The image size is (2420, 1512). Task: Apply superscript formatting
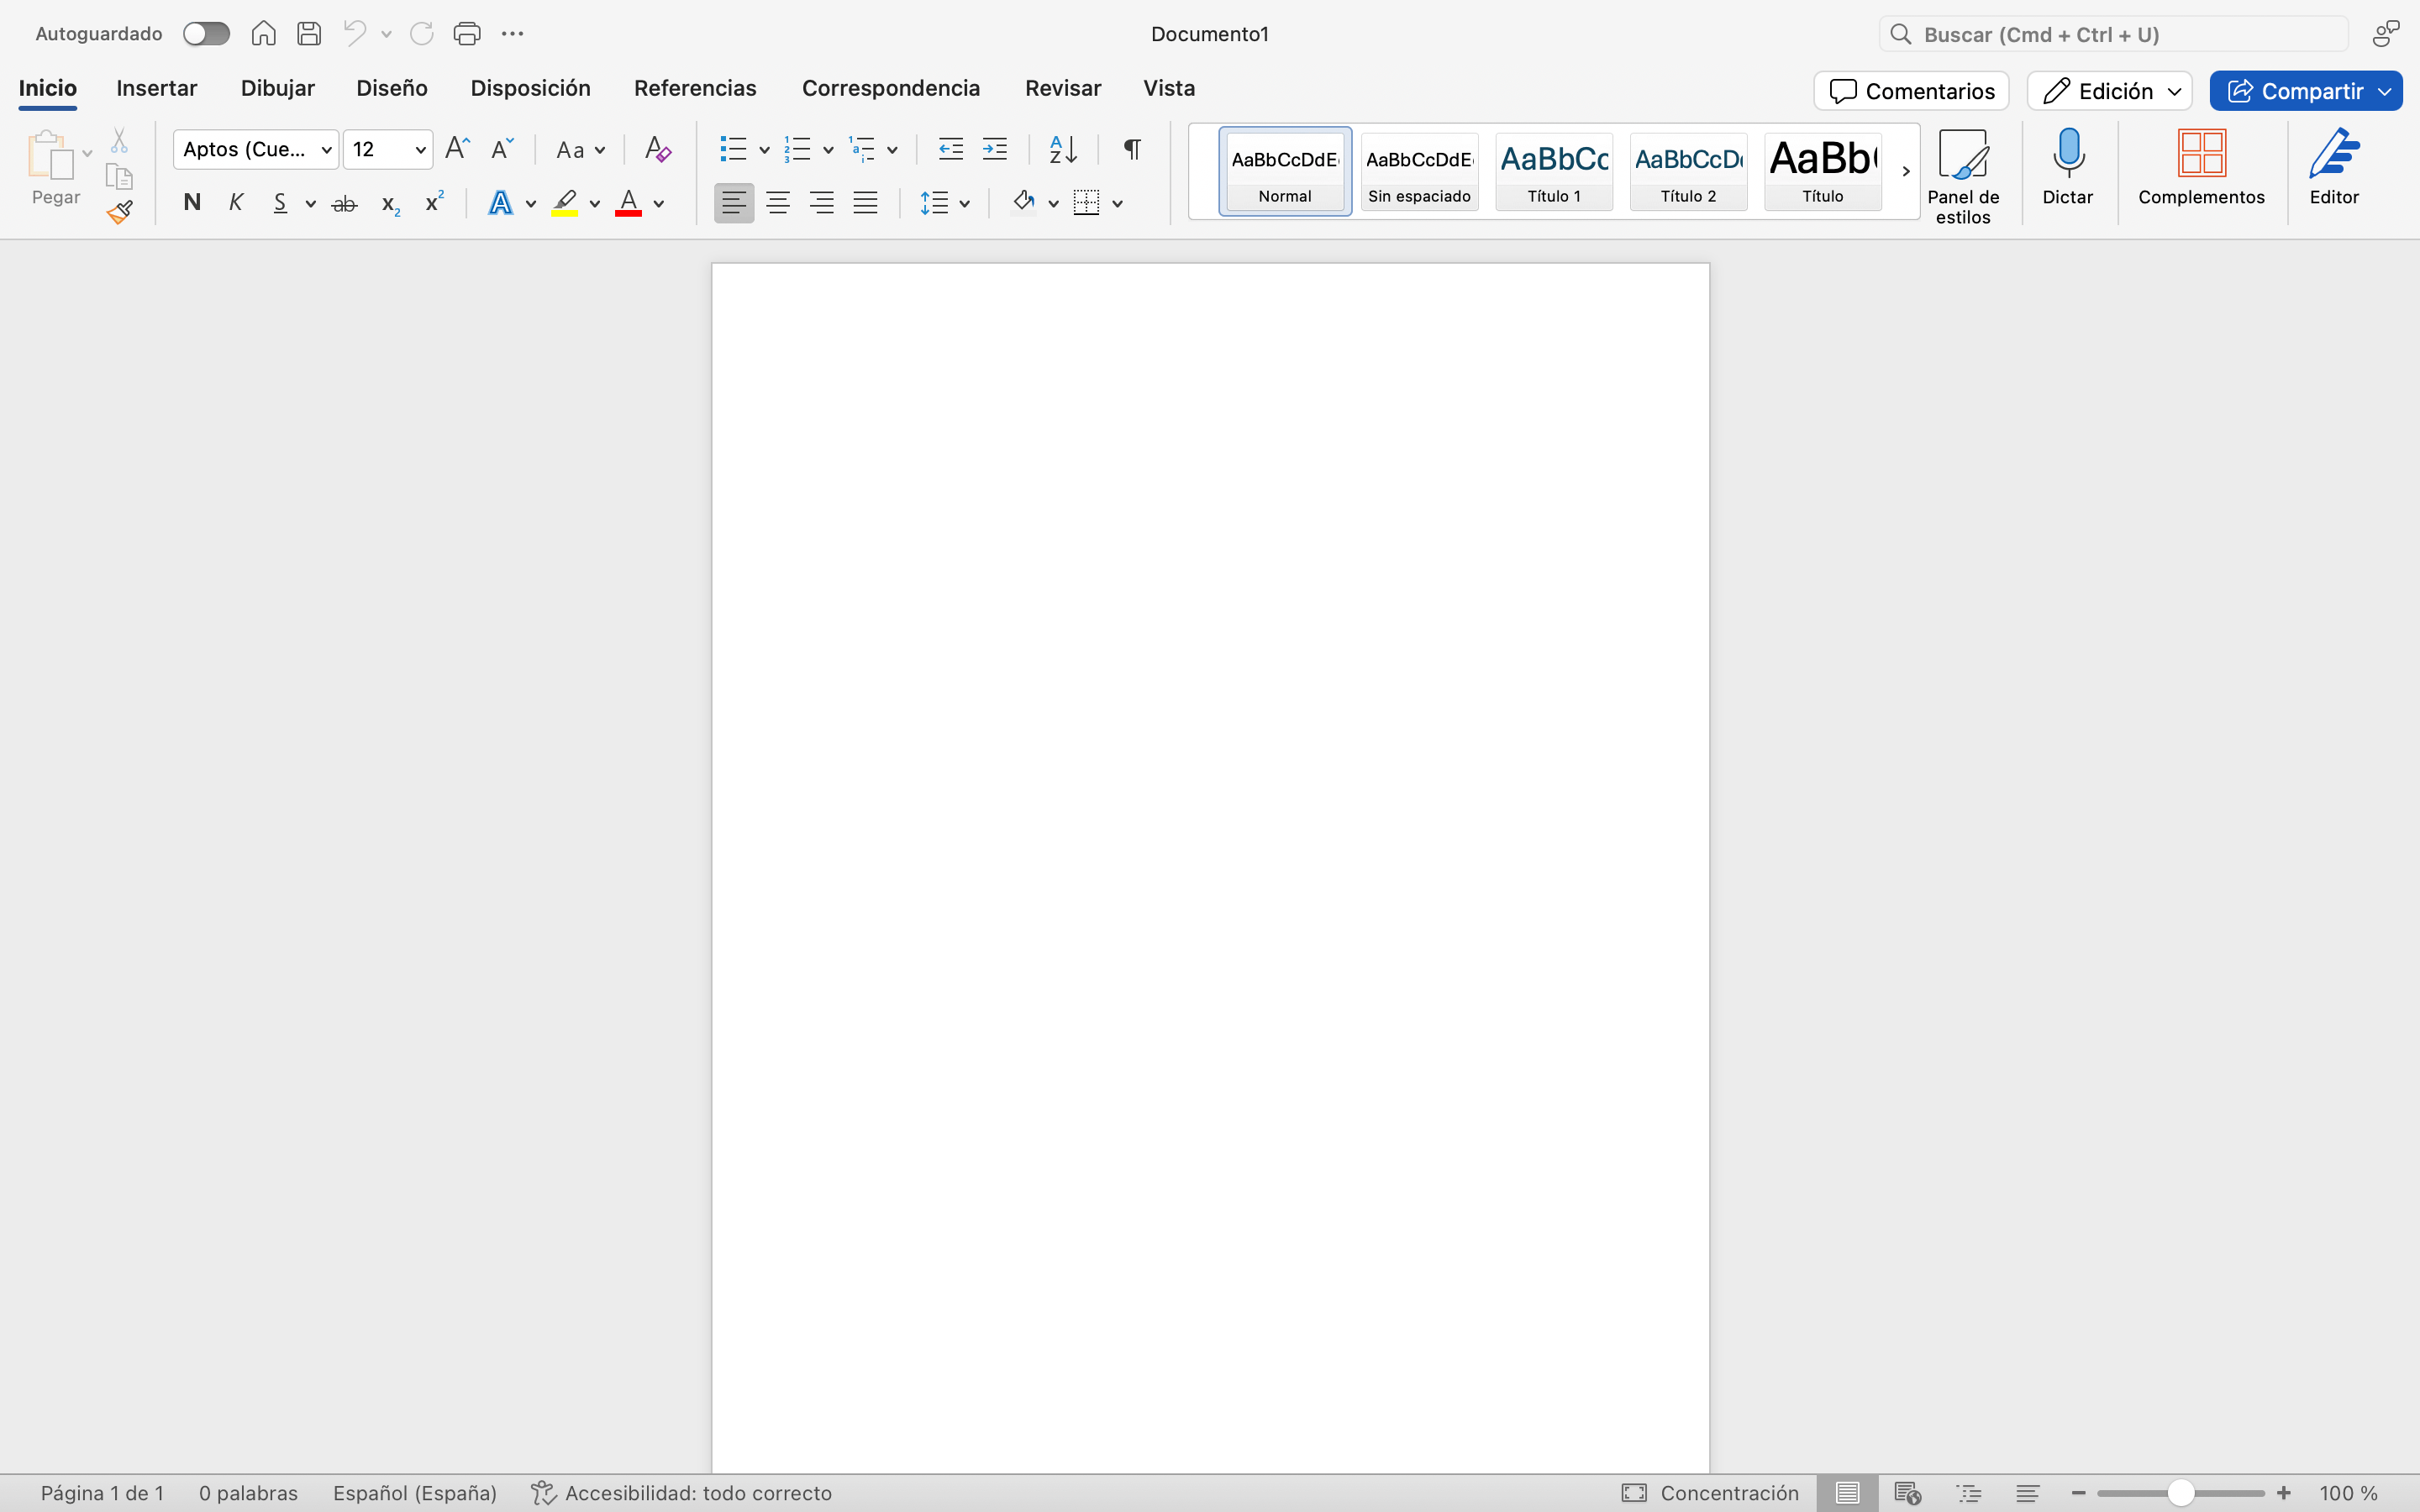(434, 203)
